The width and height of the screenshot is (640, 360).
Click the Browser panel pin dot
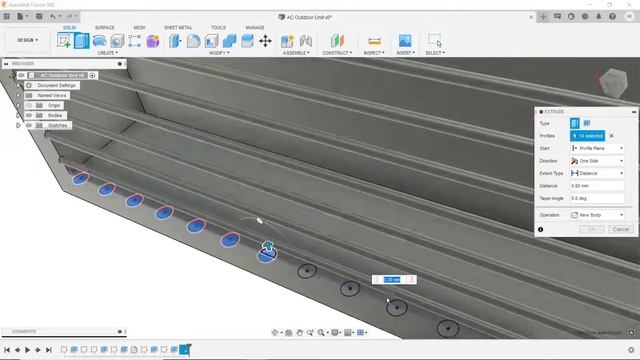120,64
